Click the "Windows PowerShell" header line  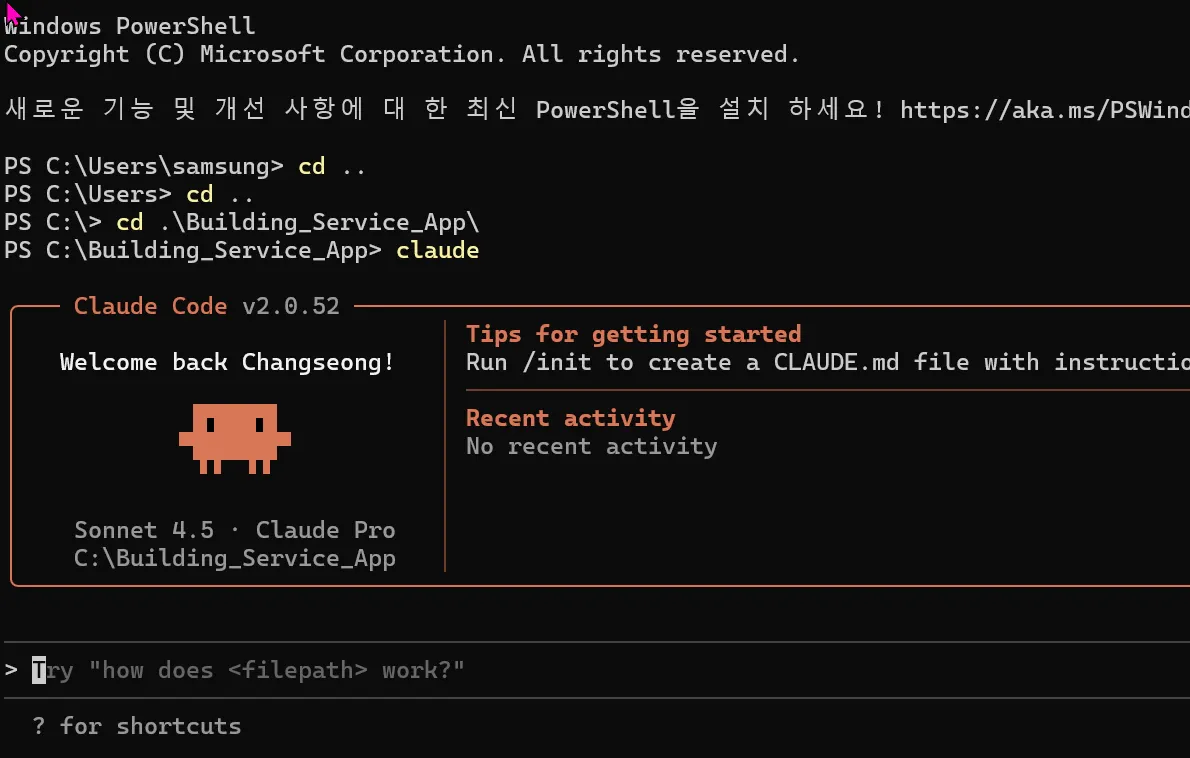(x=130, y=26)
